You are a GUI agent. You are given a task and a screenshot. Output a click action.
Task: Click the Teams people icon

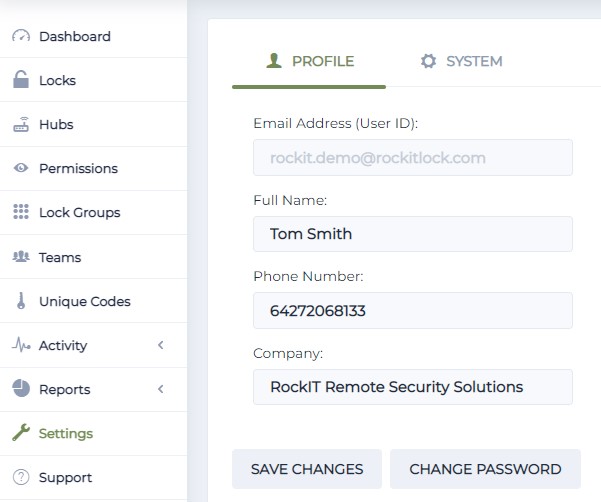tap(21, 256)
